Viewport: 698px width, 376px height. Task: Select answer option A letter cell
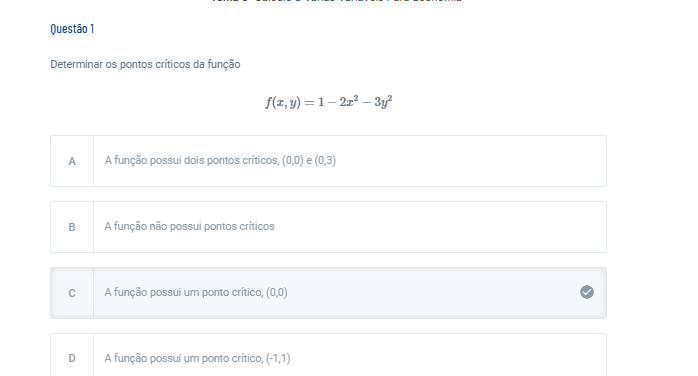(72, 161)
